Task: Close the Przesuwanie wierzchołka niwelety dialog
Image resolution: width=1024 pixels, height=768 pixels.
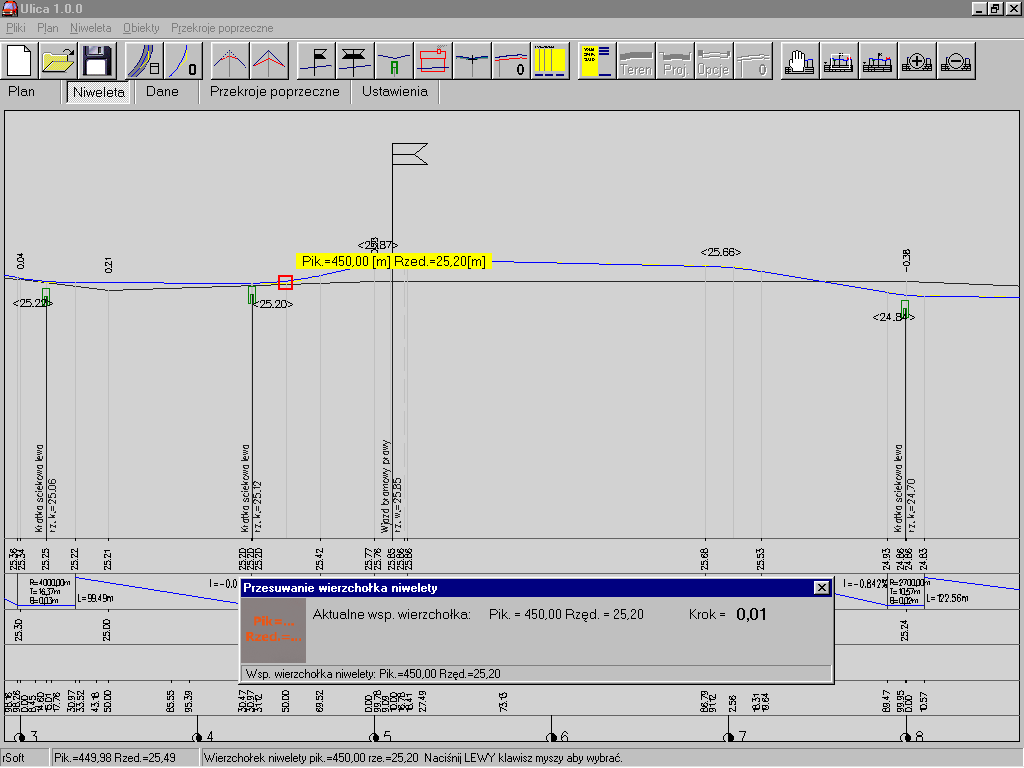Action: pyautogui.click(x=821, y=588)
